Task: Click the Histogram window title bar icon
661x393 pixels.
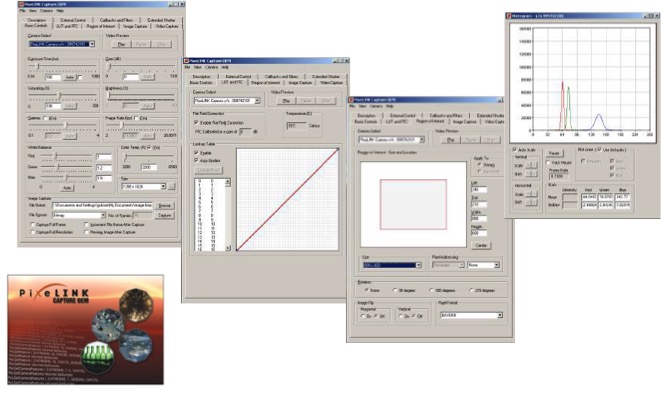Action: click(509, 16)
